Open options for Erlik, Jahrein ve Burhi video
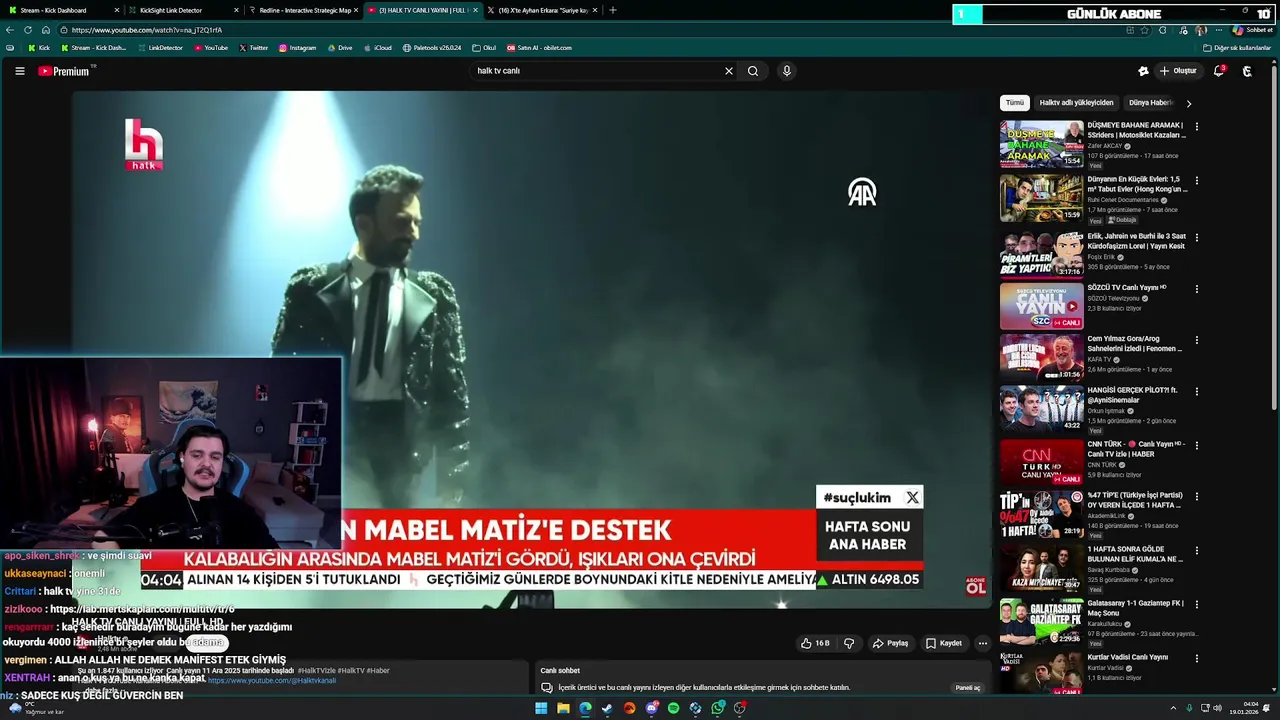 (x=1196, y=238)
